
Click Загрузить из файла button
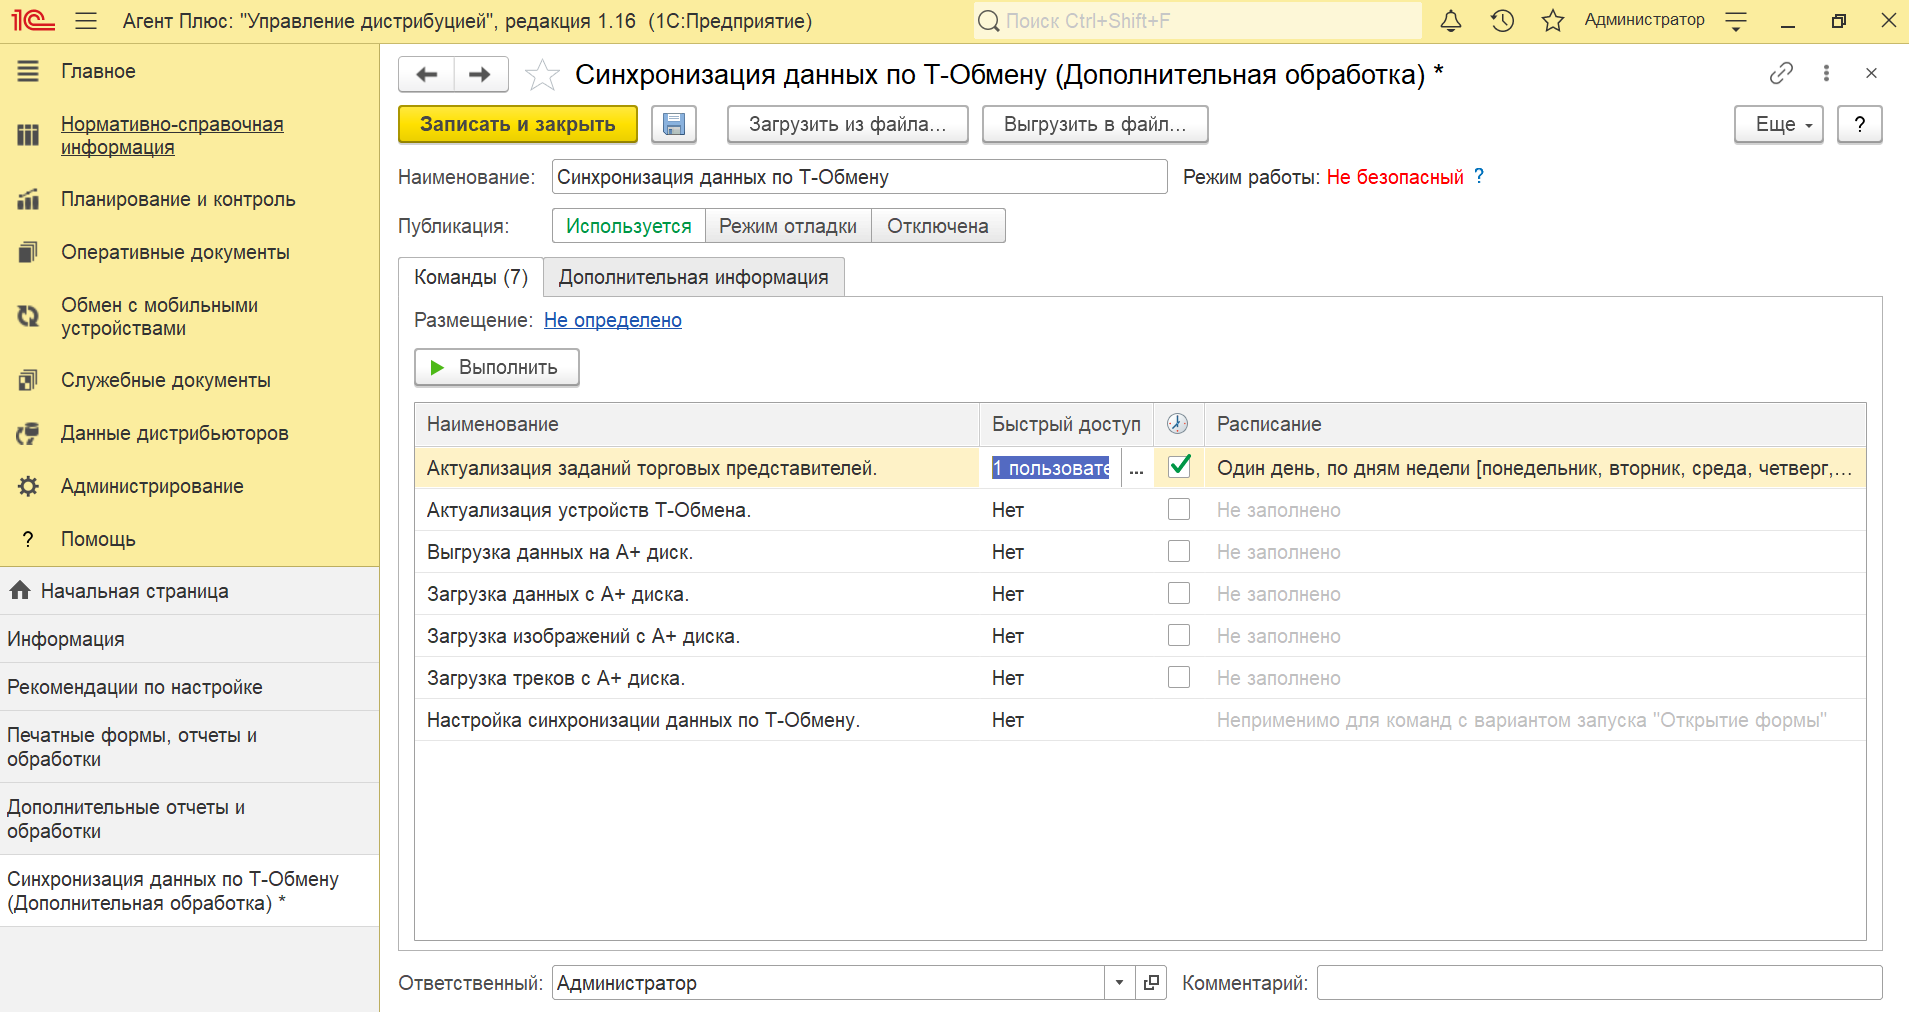click(847, 124)
